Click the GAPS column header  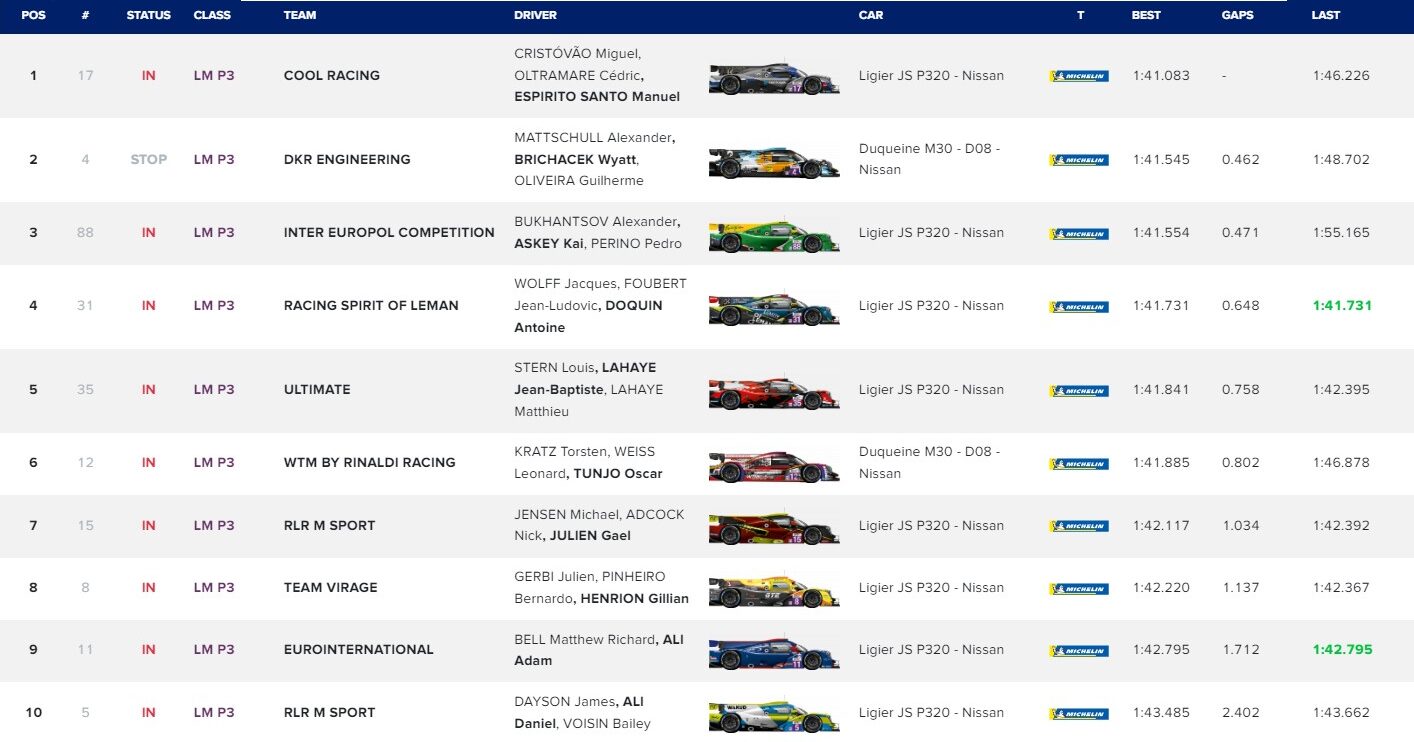1238,15
